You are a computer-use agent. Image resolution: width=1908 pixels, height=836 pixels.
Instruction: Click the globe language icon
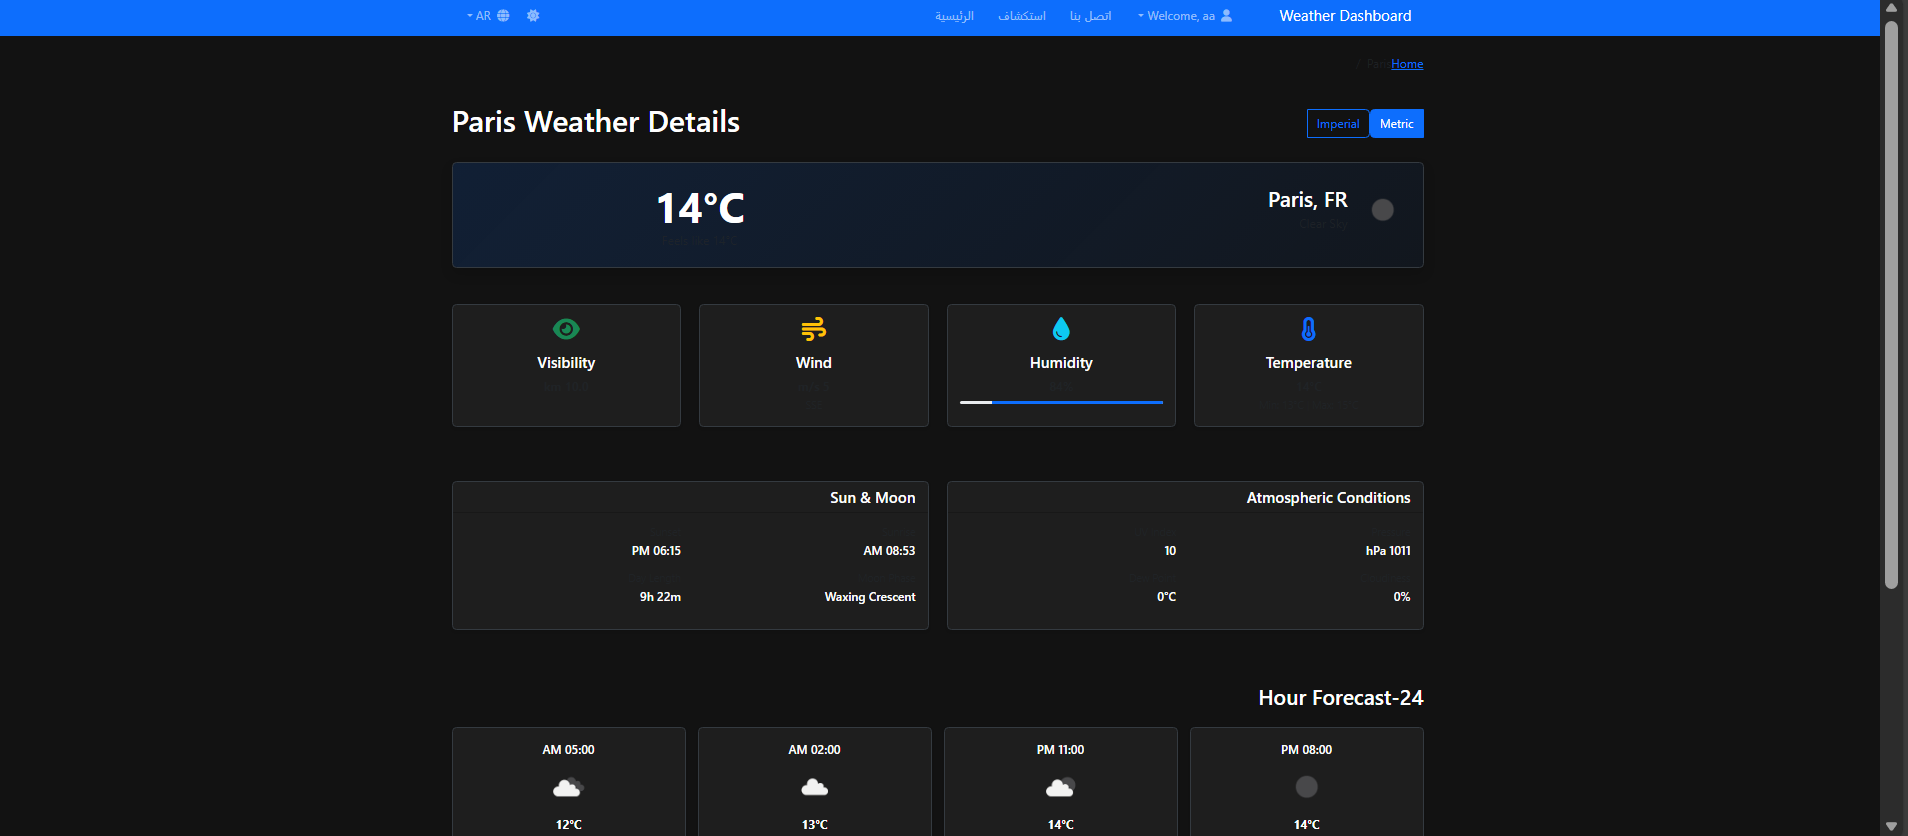503,16
